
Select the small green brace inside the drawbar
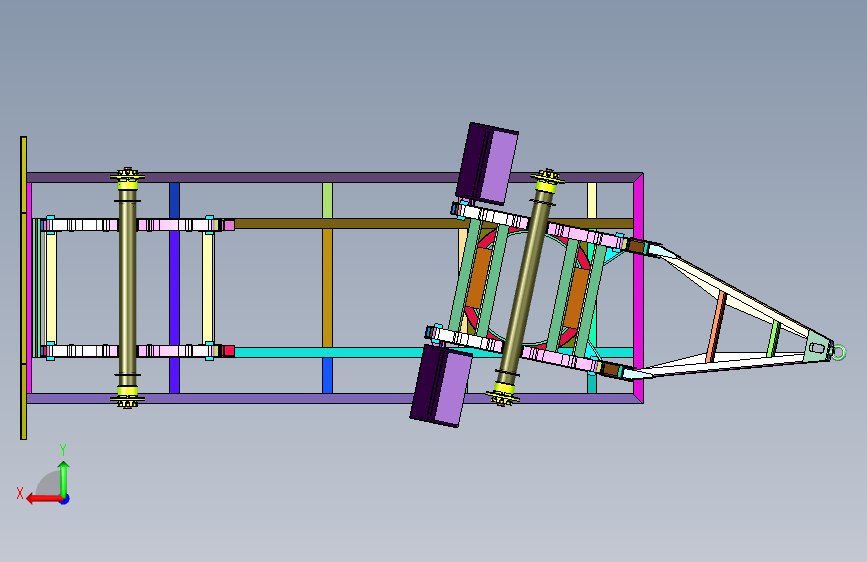pyautogui.click(x=774, y=339)
